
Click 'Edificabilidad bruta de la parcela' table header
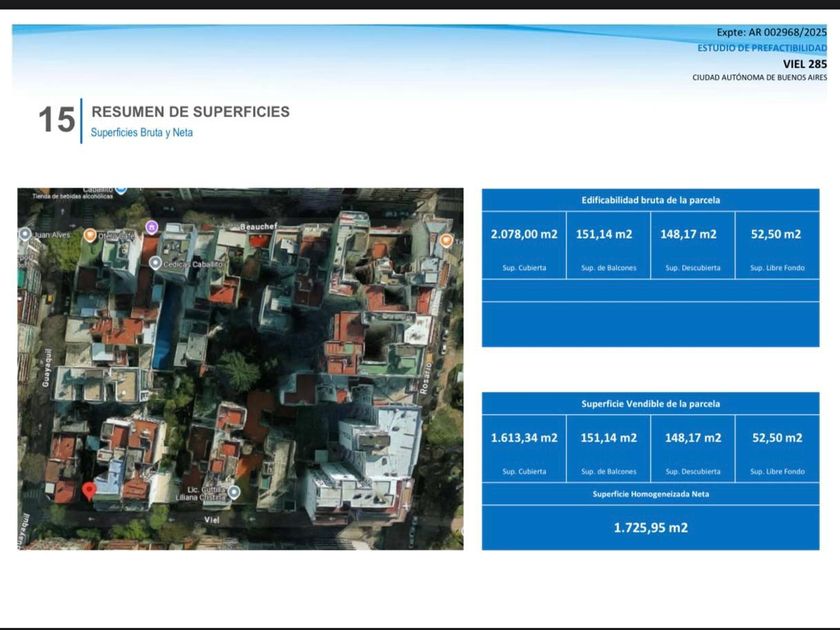[650, 200]
